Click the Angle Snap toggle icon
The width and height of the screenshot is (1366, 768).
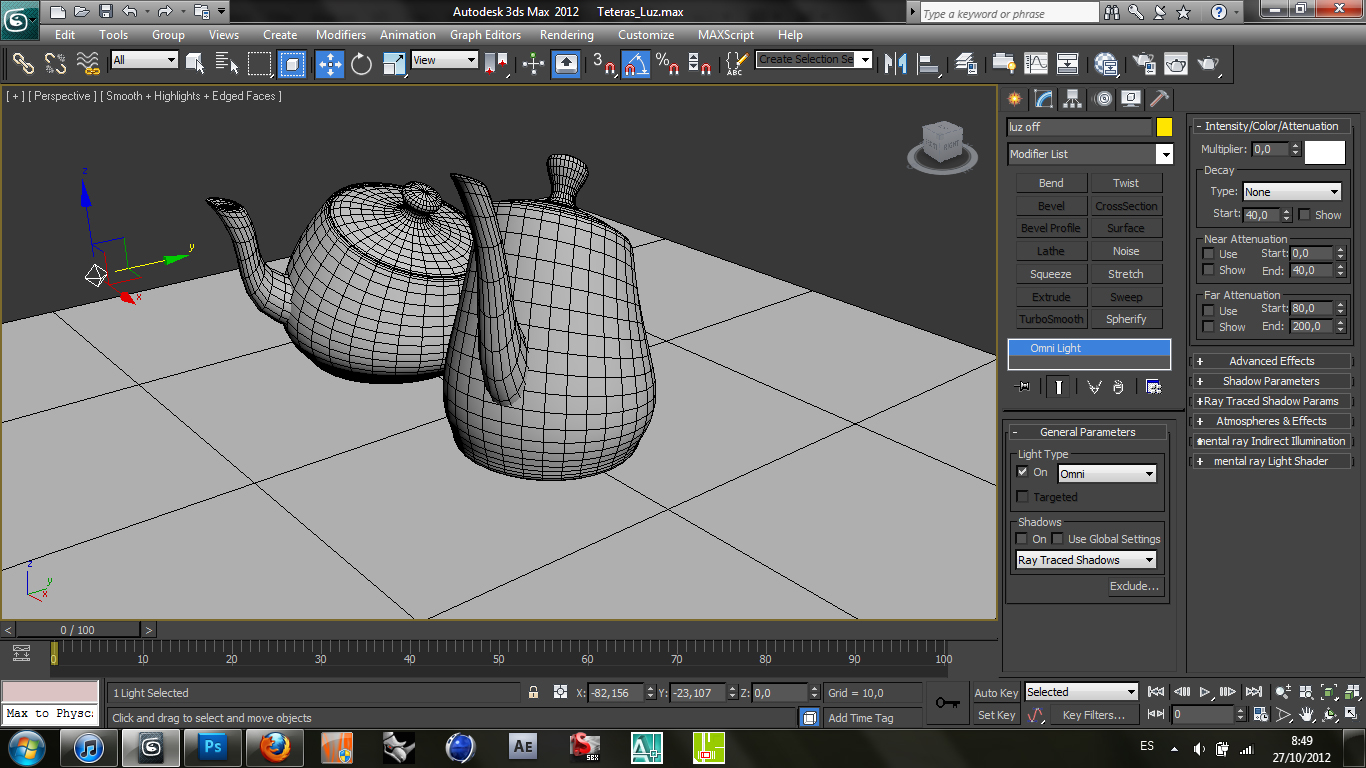636,64
